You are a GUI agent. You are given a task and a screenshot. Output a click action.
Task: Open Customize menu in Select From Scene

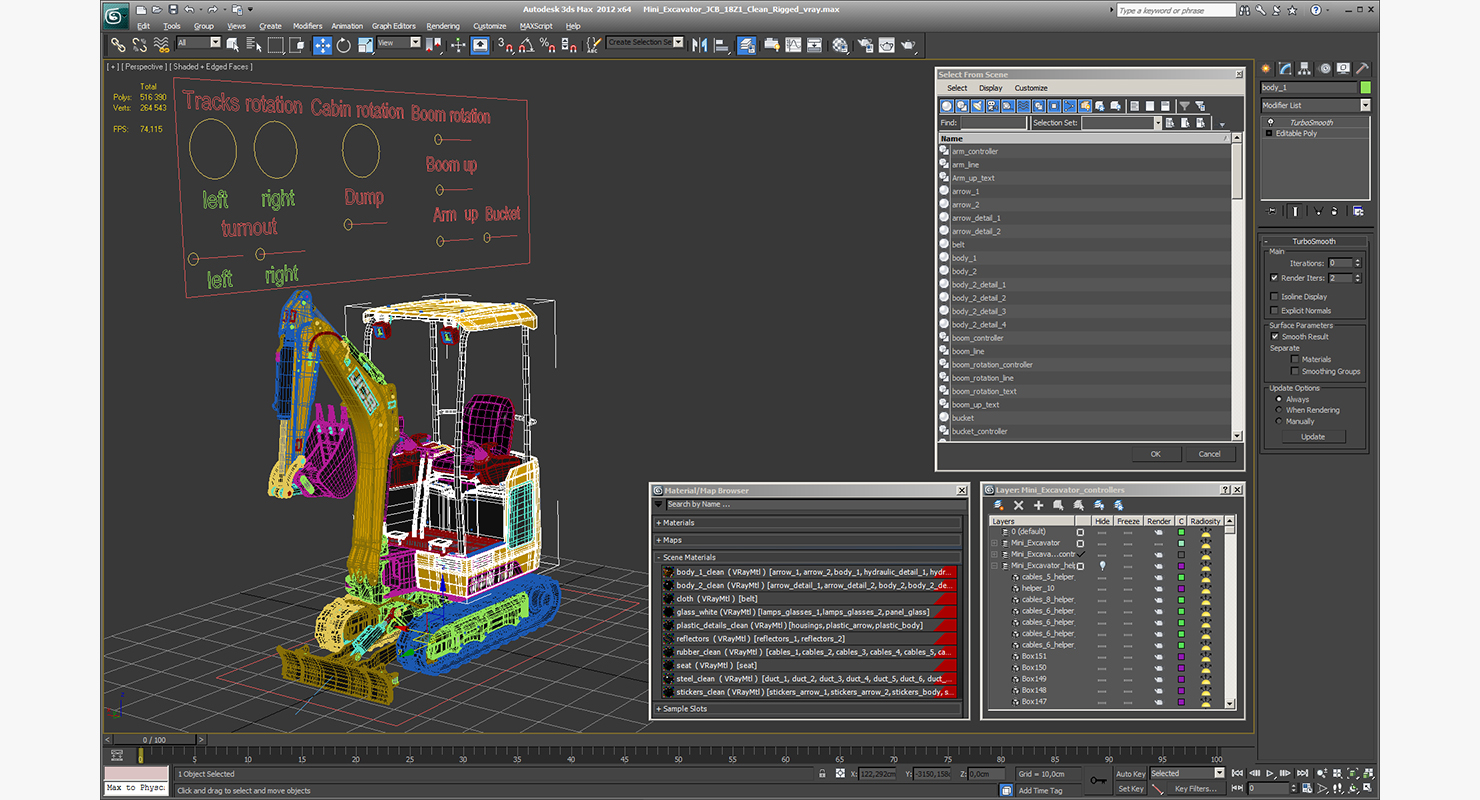pyautogui.click(x=1031, y=88)
